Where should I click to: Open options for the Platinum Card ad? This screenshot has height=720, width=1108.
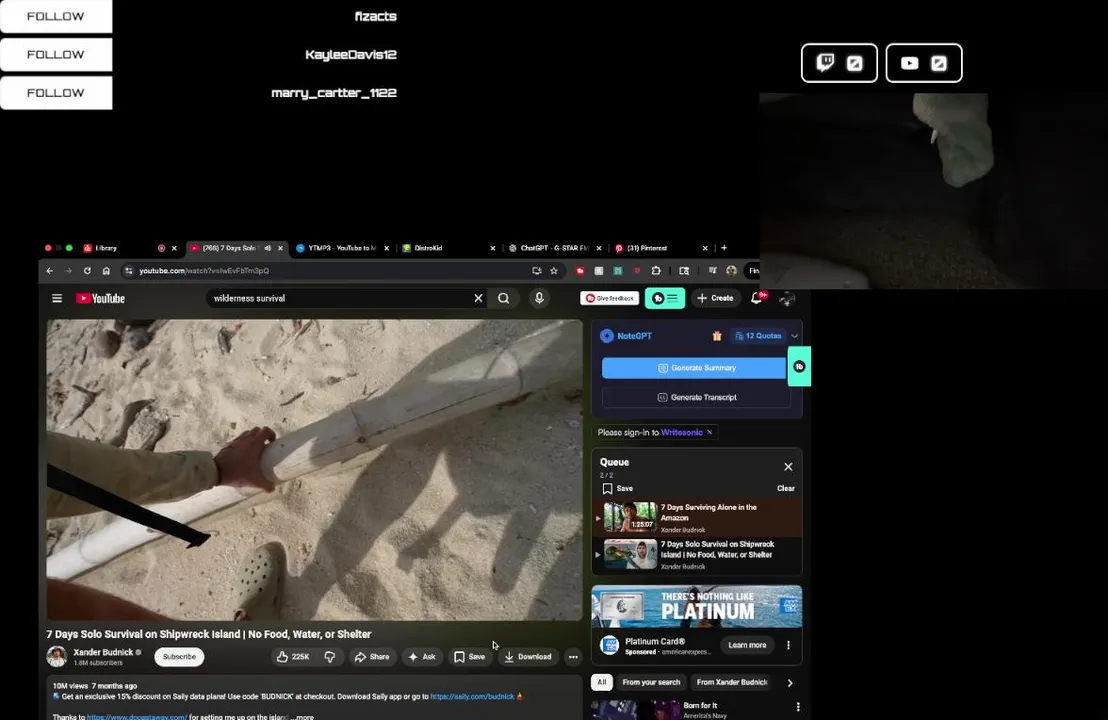tap(789, 645)
